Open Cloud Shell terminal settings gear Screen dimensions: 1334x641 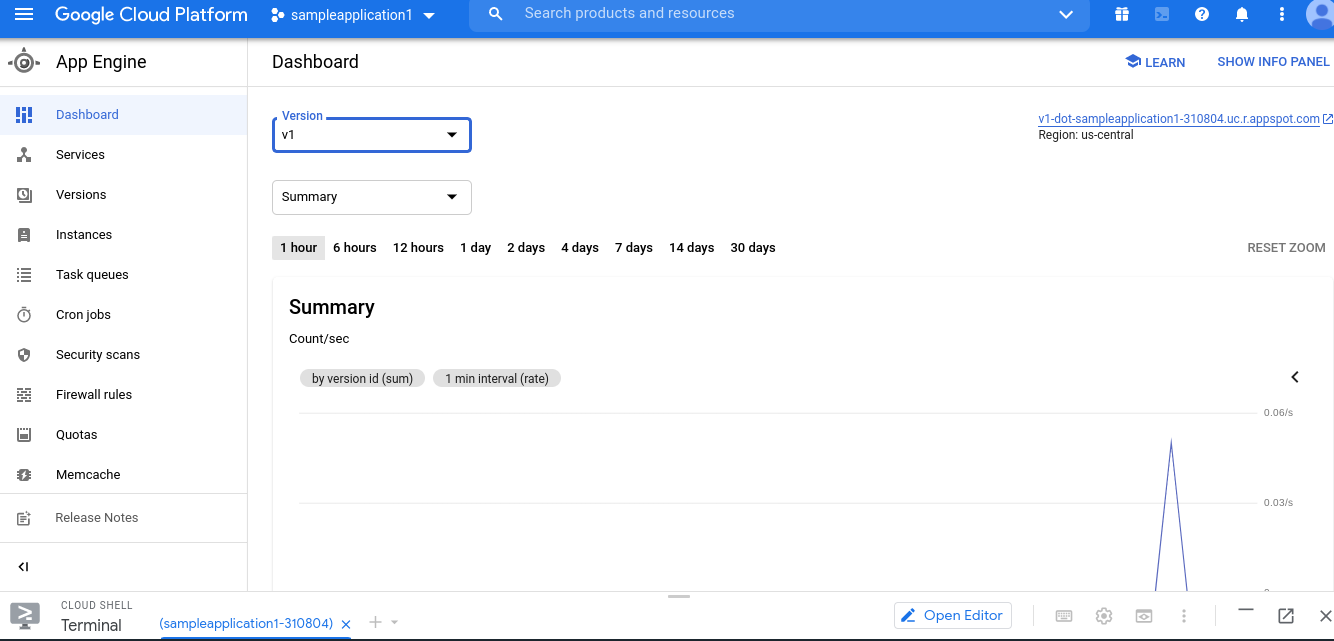pos(1104,616)
